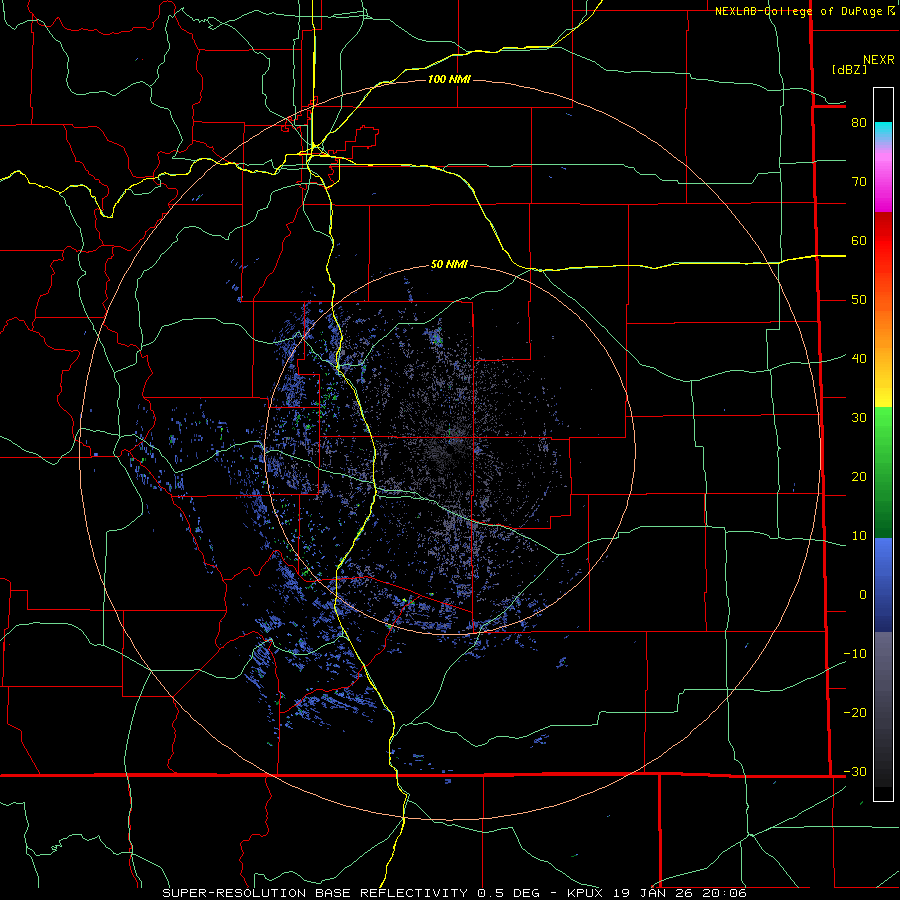Click the 40 value on dBZ scale
The image size is (900, 900).
pos(859,358)
